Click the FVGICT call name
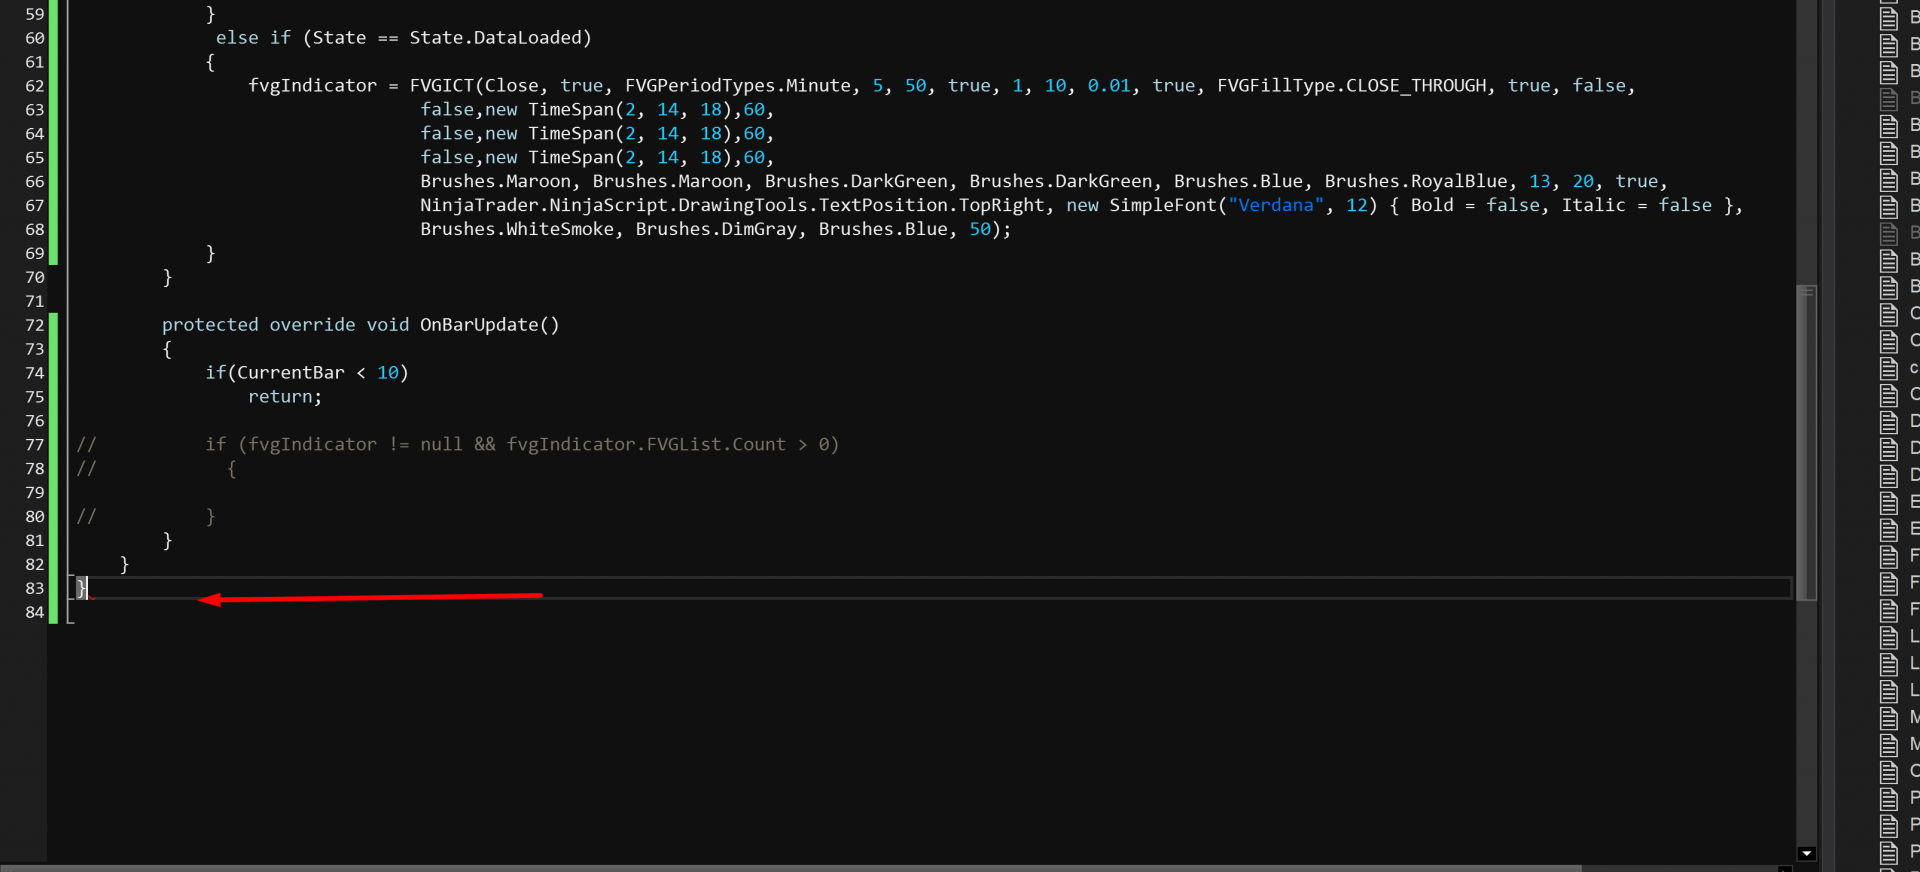 (441, 86)
